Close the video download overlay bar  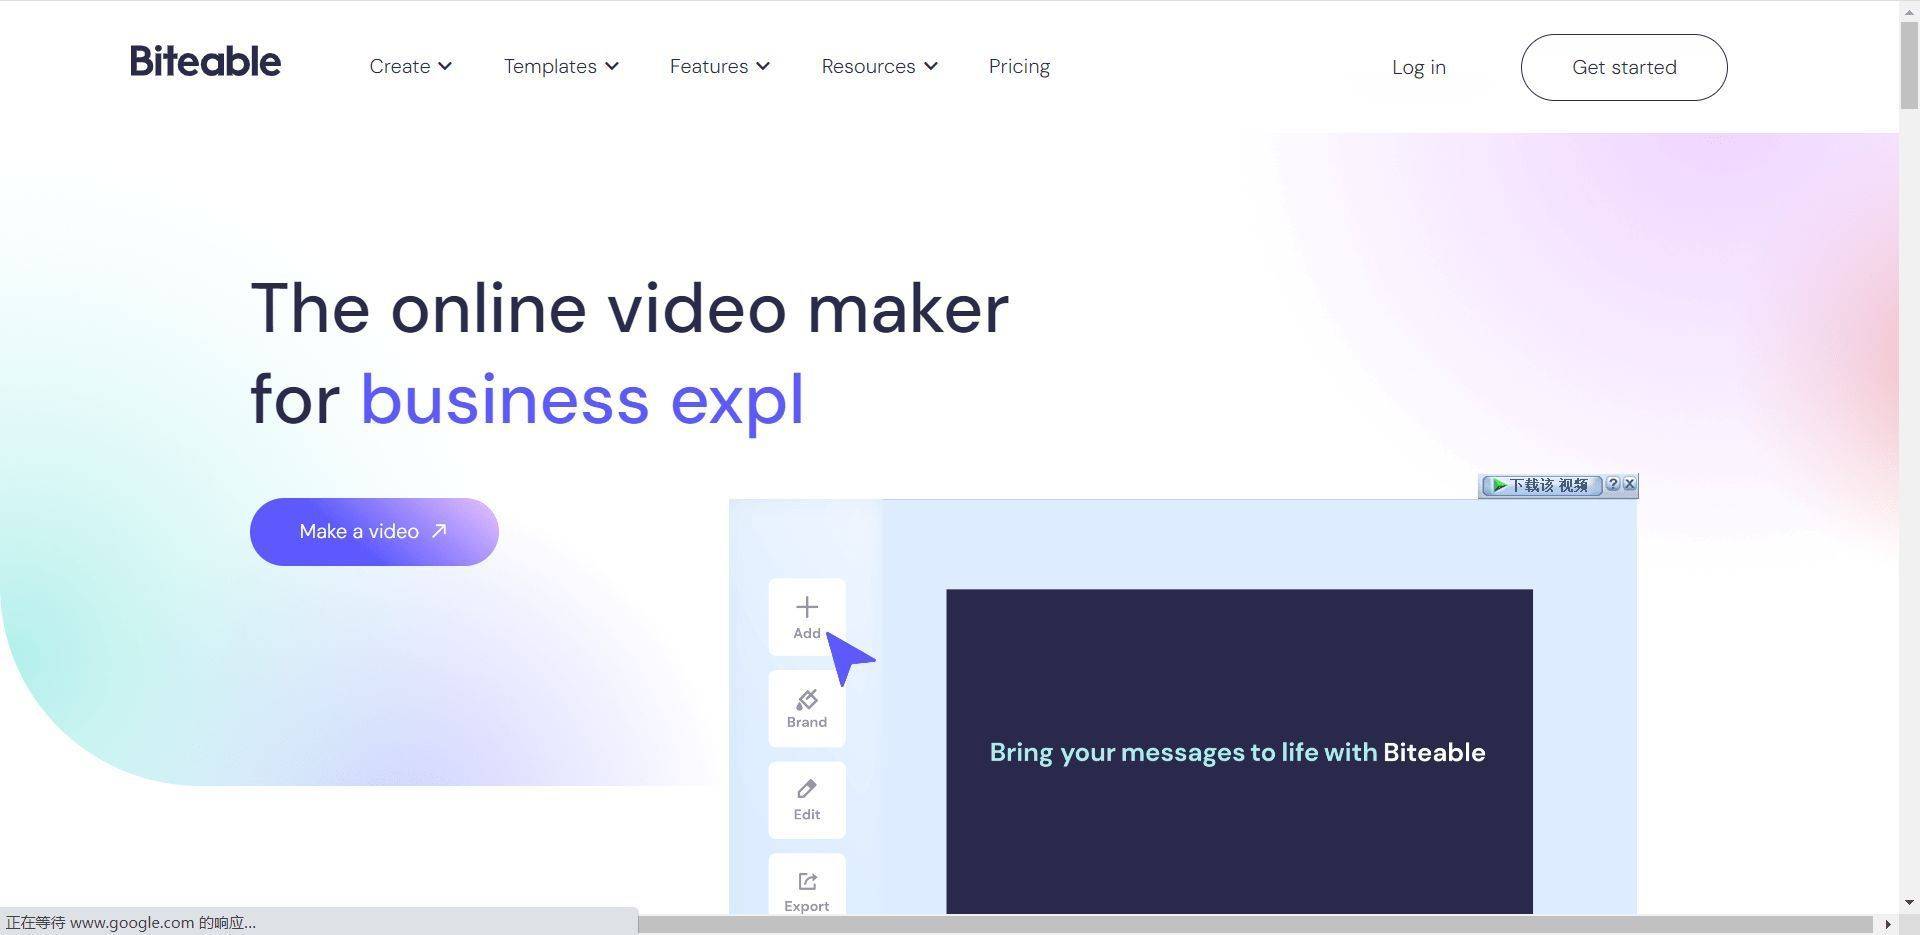click(1629, 485)
